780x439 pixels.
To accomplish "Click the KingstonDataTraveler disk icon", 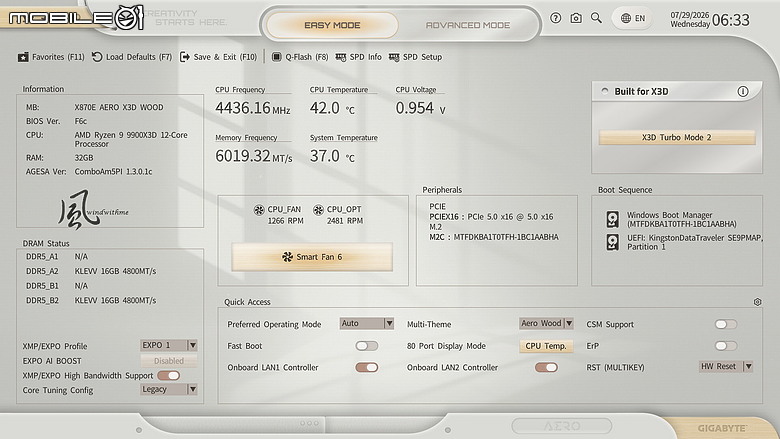I will [612, 242].
